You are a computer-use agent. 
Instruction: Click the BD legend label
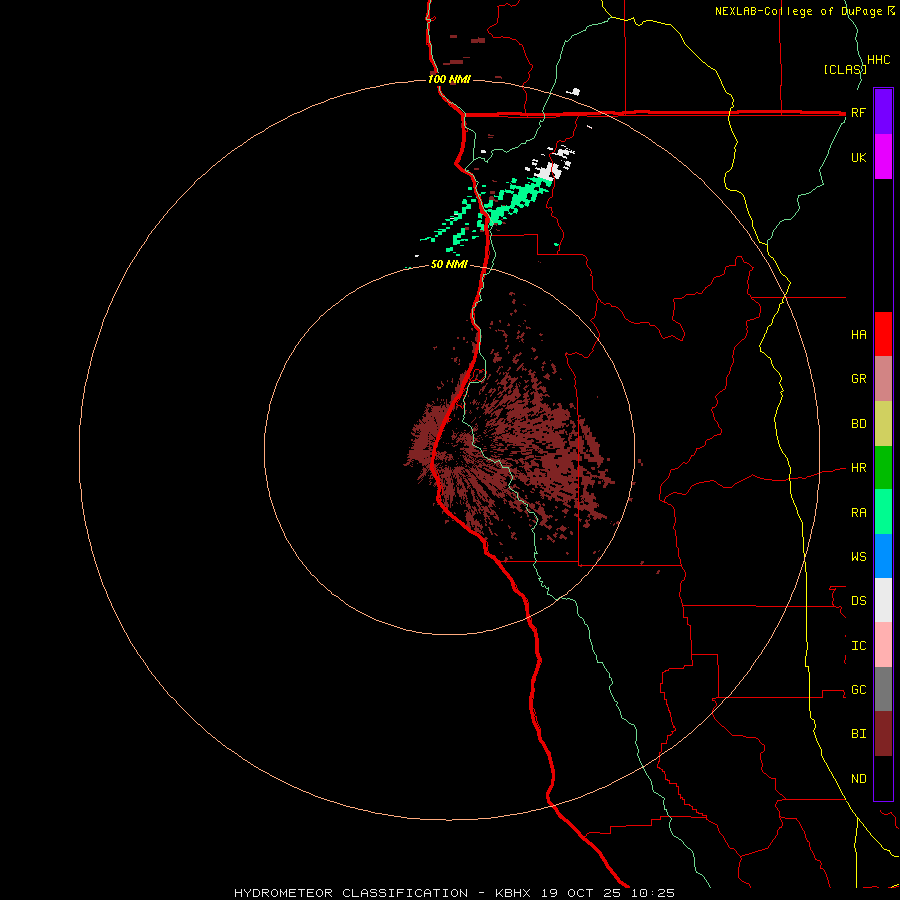[x=858, y=424]
